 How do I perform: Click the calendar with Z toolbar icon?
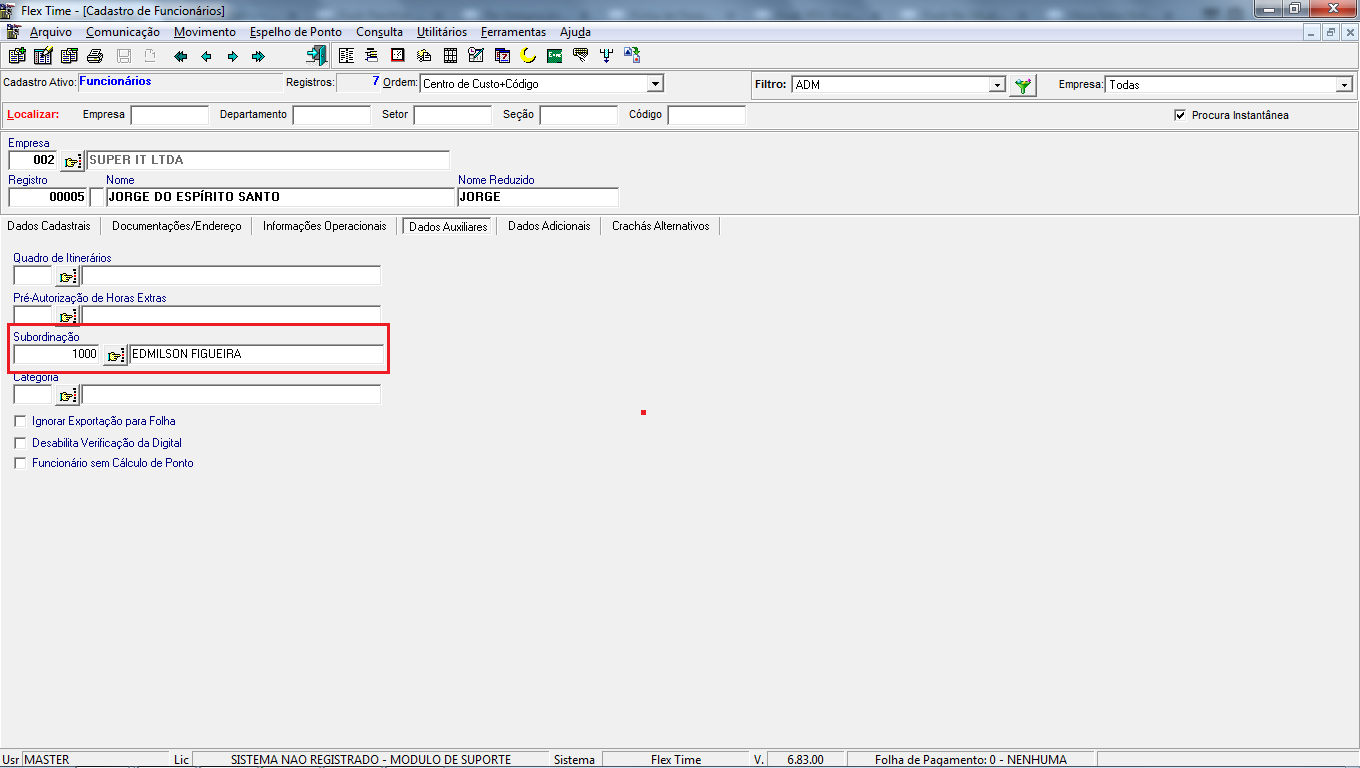coord(502,56)
